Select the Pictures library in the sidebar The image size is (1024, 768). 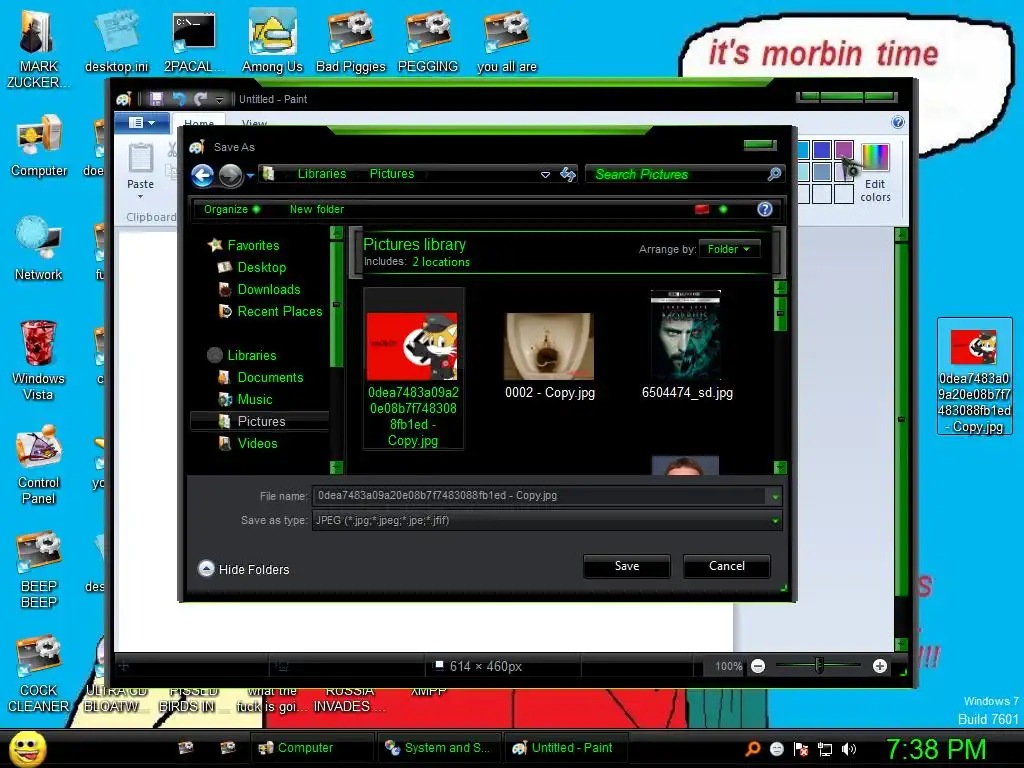[259, 421]
